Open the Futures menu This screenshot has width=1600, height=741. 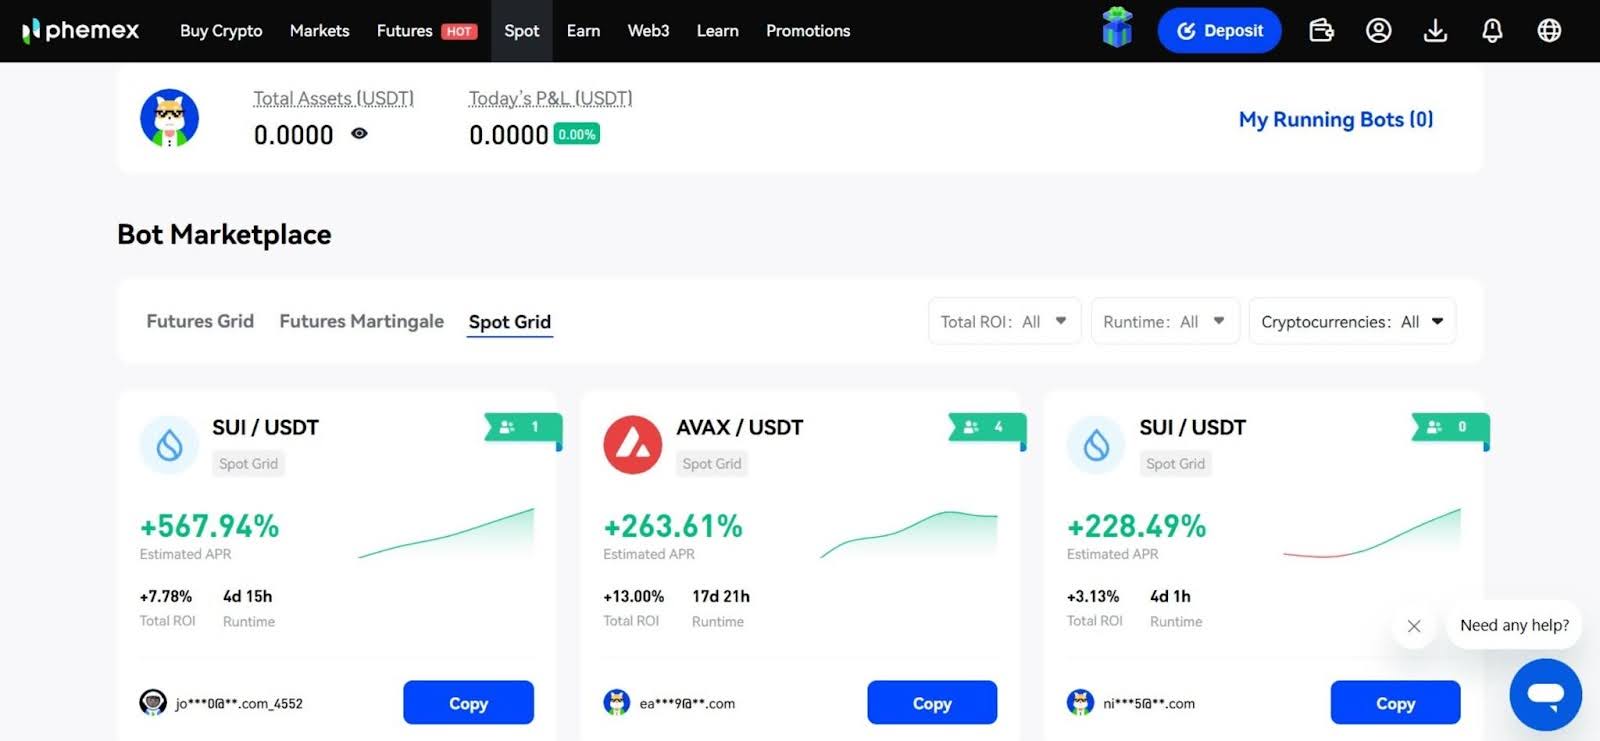(x=404, y=31)
